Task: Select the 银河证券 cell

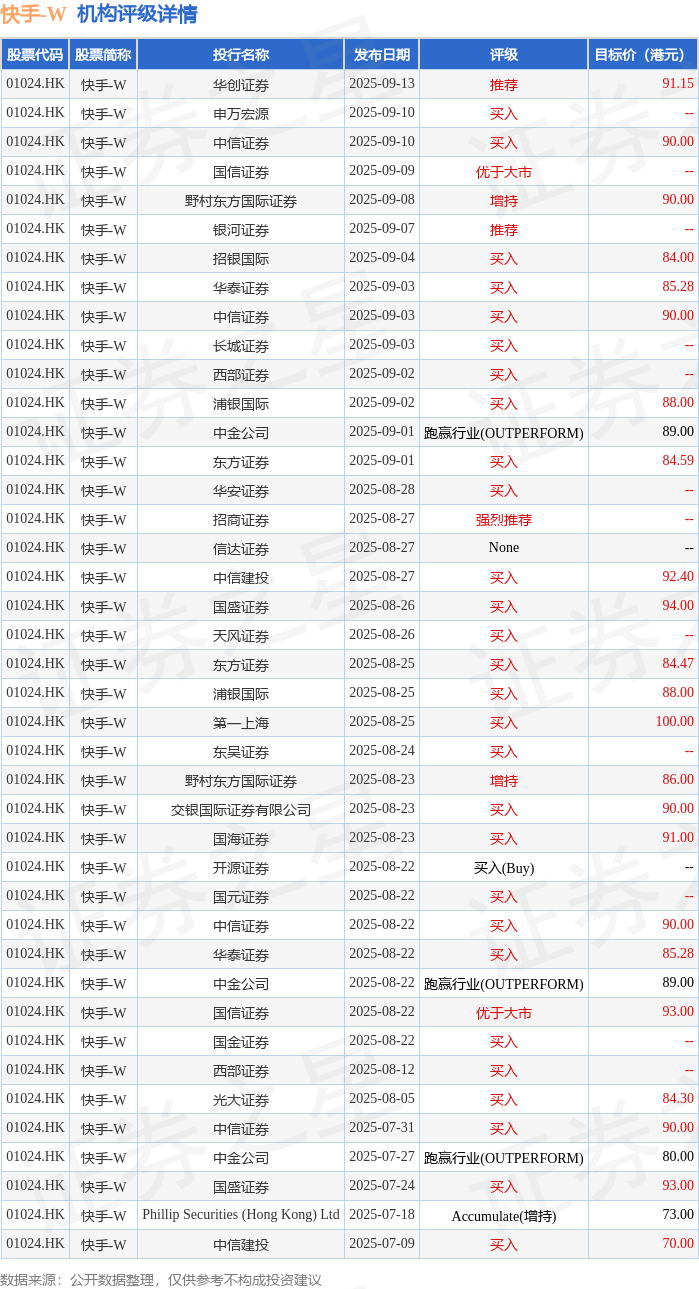Action: 241,230
